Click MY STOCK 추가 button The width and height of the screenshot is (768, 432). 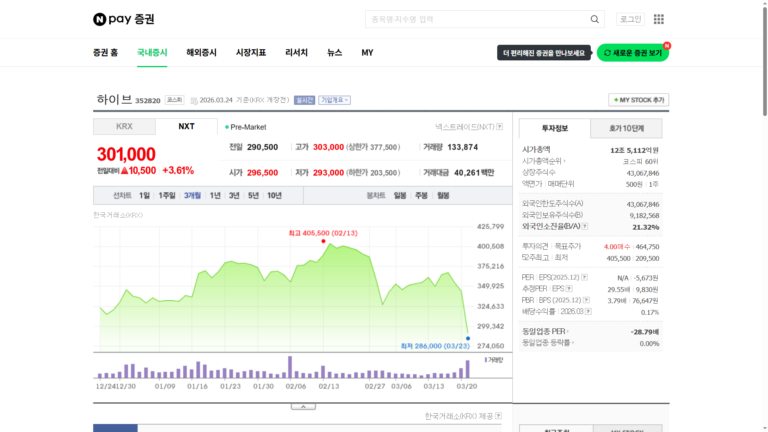639,100
